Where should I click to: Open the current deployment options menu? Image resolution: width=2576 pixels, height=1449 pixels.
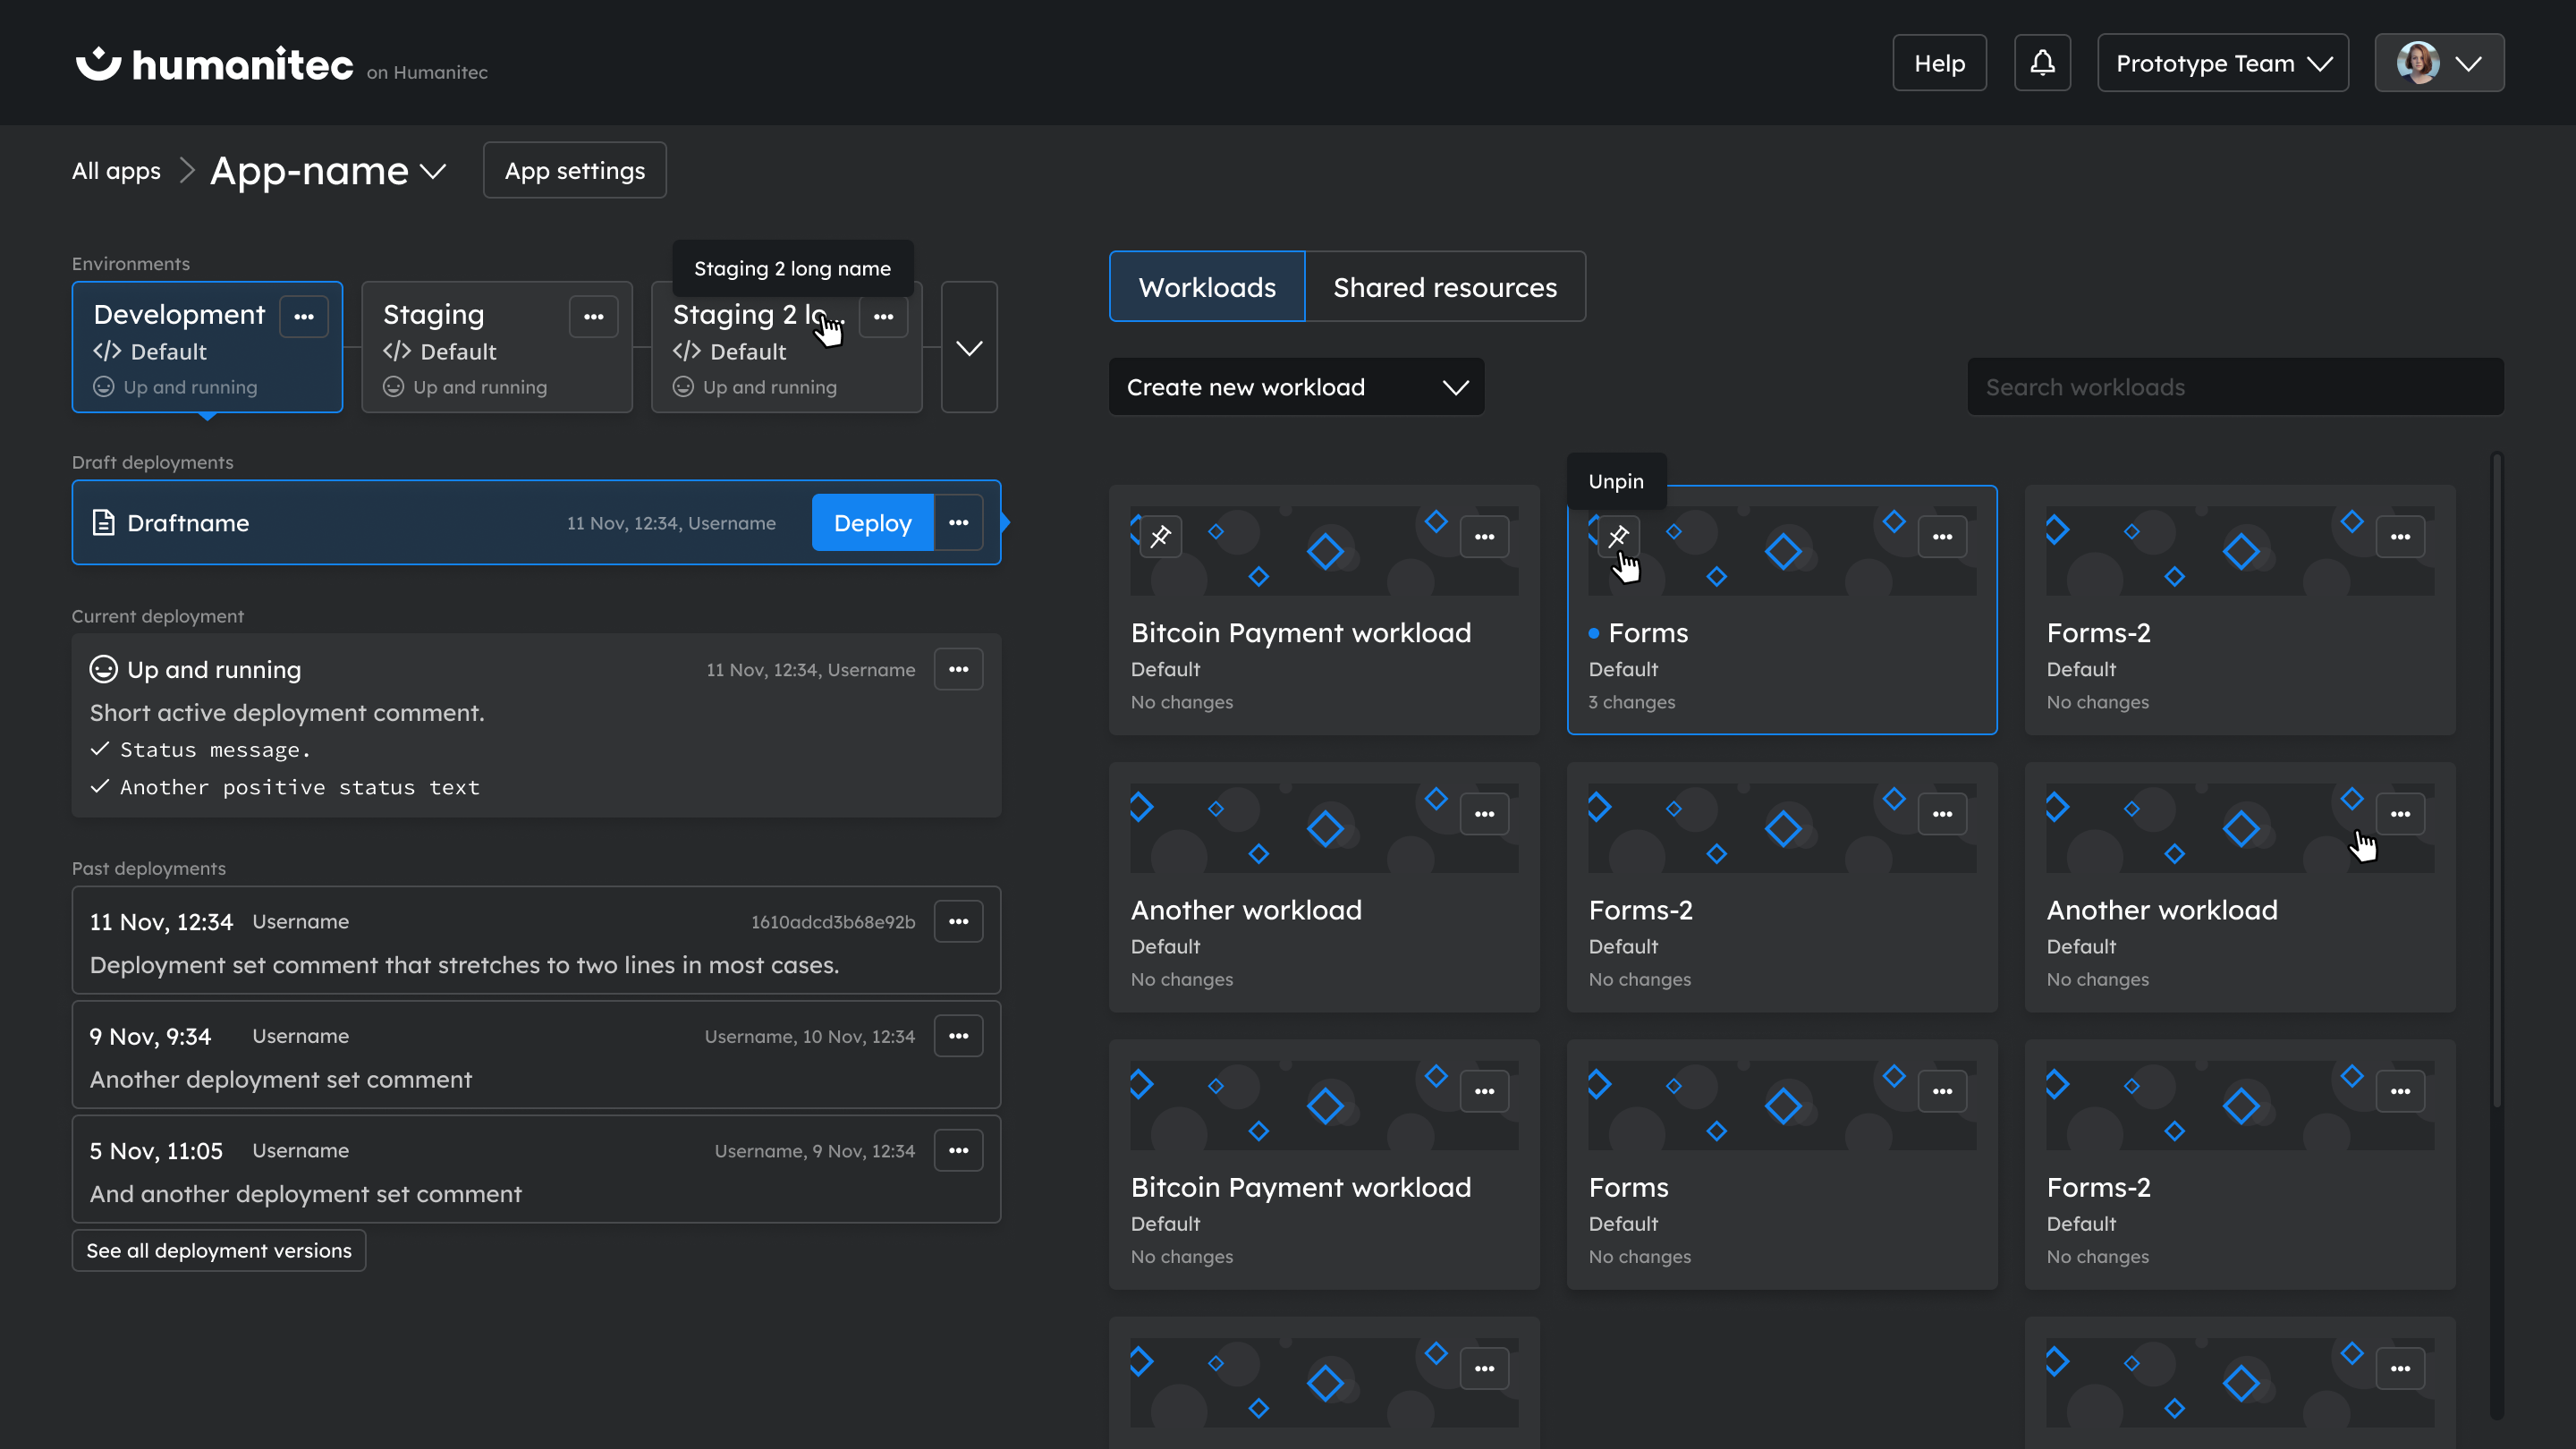958,669
